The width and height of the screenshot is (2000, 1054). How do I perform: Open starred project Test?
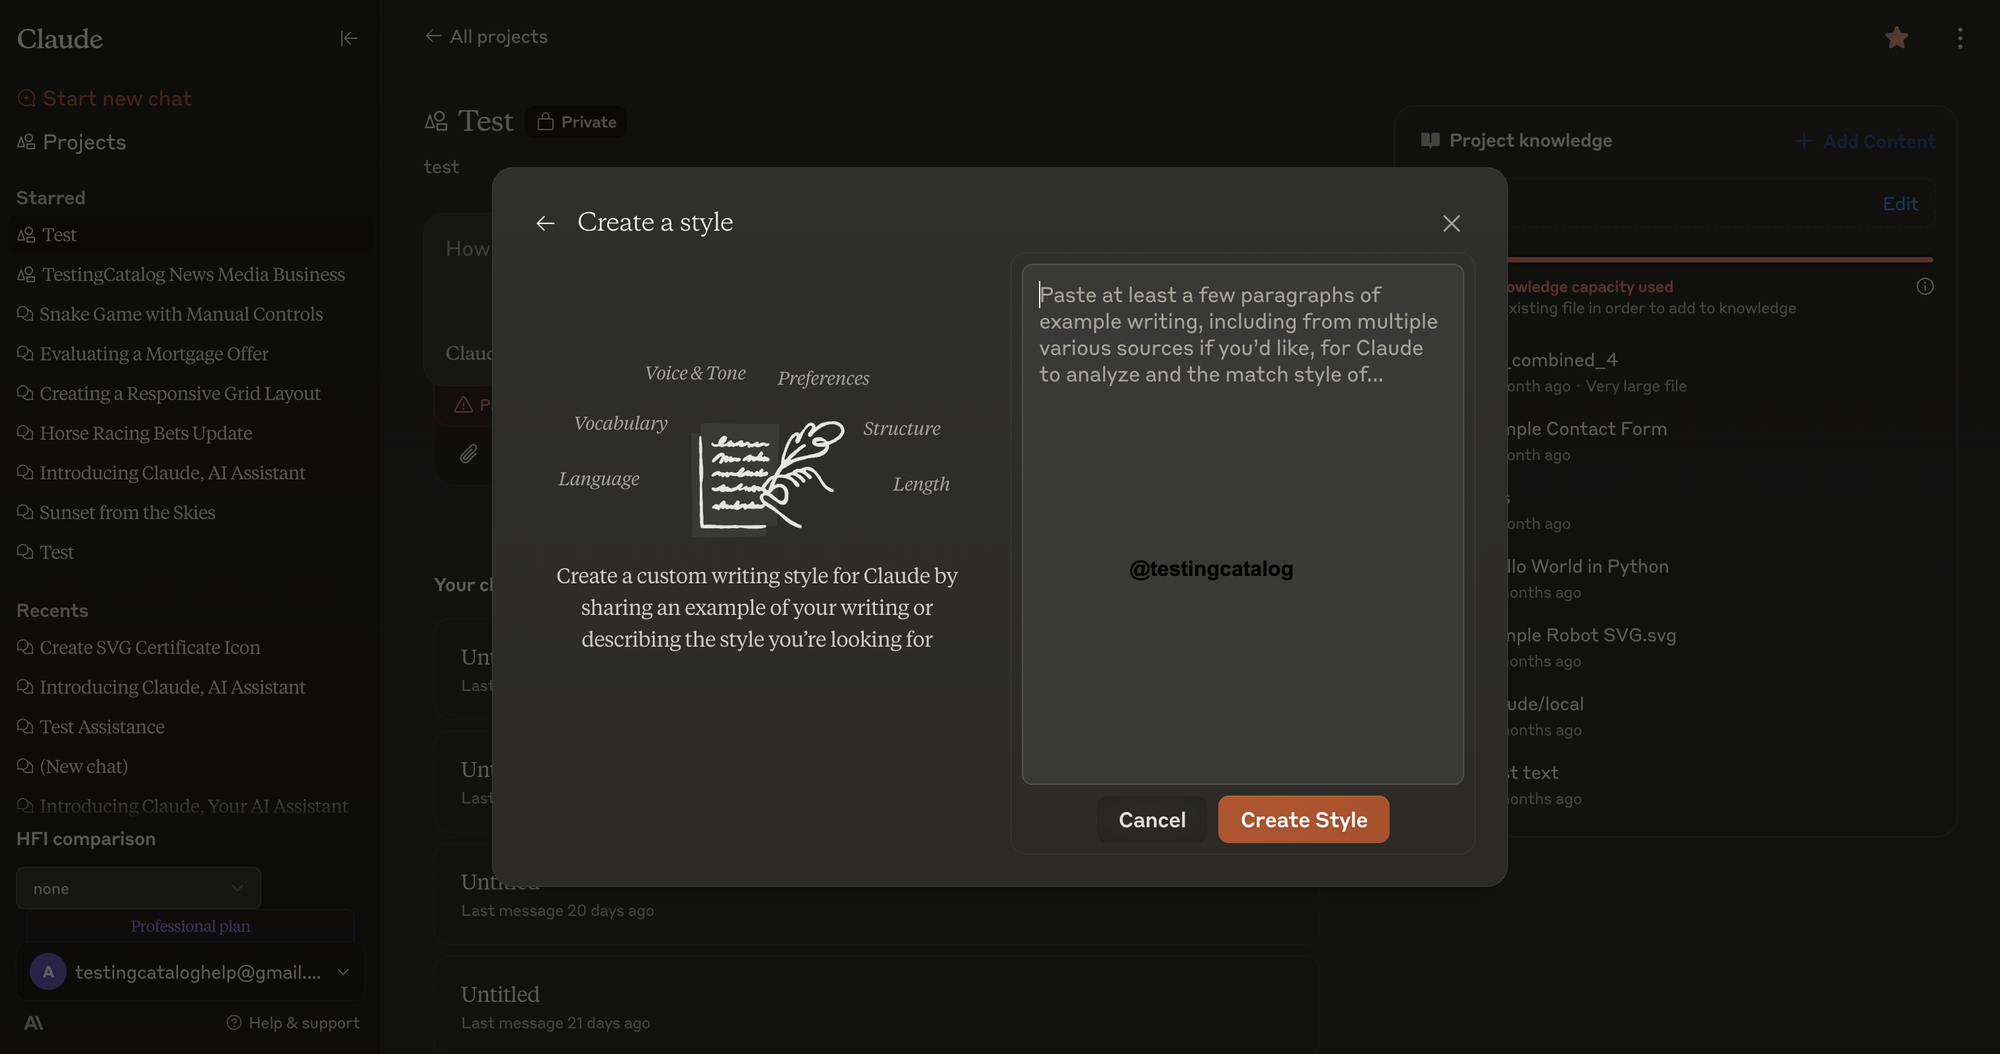pyautogui.click(x=190, y=235)
